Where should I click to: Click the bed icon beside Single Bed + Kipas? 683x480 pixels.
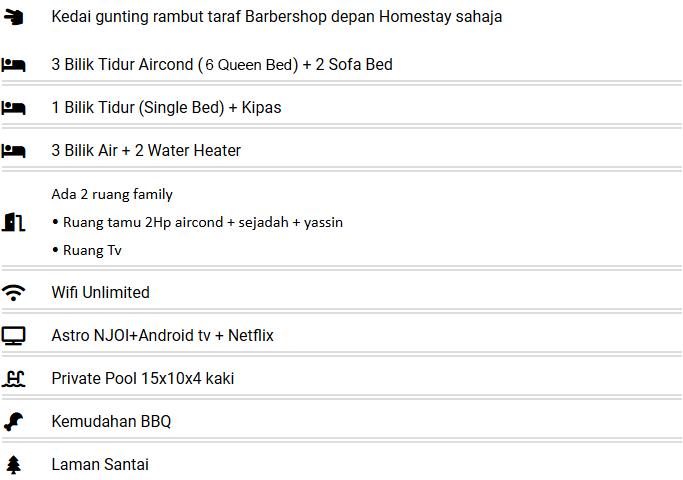click(x=13, y=107)
